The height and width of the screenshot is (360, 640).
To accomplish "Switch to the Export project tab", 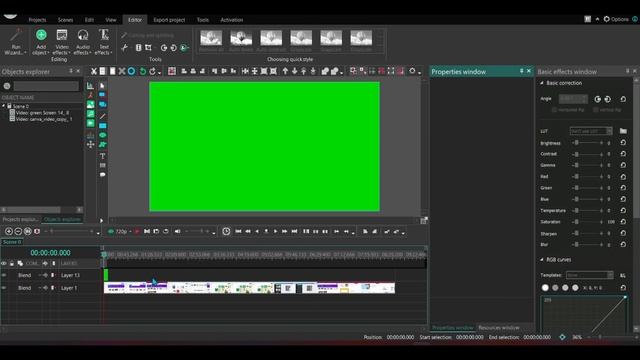I will [169, 20].
